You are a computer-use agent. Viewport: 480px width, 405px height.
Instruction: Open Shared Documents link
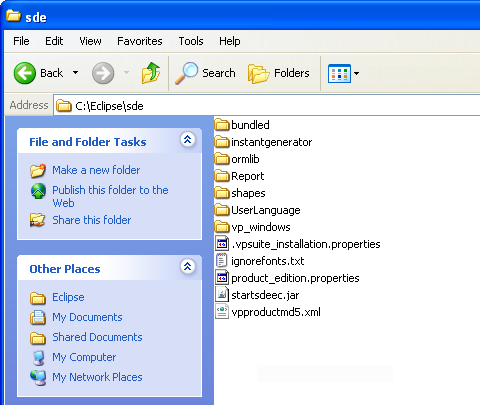coord(97,337)
